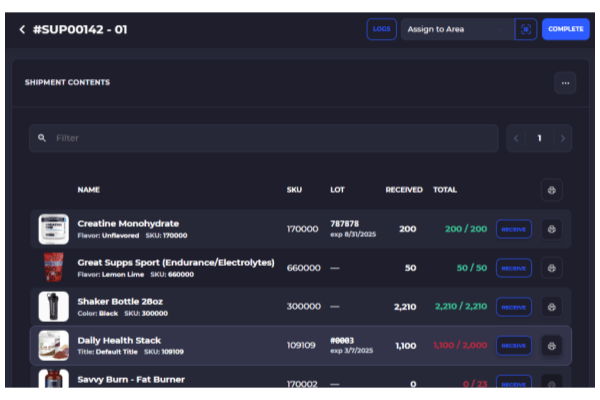Click lot number 787878
The width and height of the screenshot is (600, 400).
[x=345, y=224]
